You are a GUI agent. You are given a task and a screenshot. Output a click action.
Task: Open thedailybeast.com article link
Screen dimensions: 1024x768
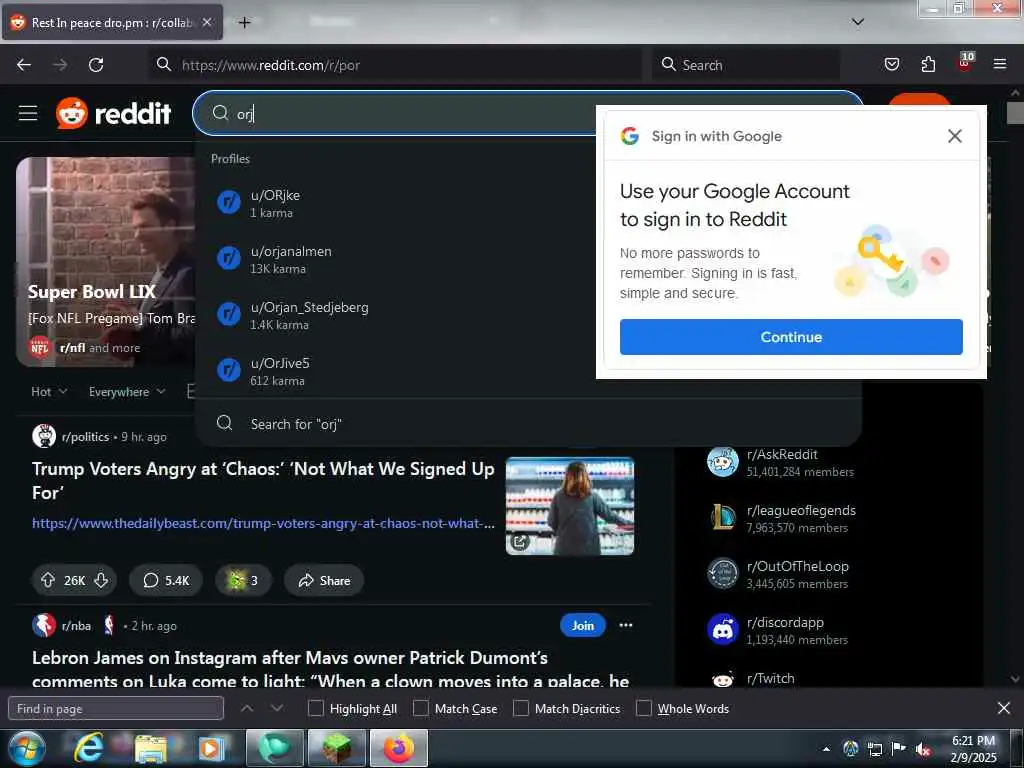point(263,523)
